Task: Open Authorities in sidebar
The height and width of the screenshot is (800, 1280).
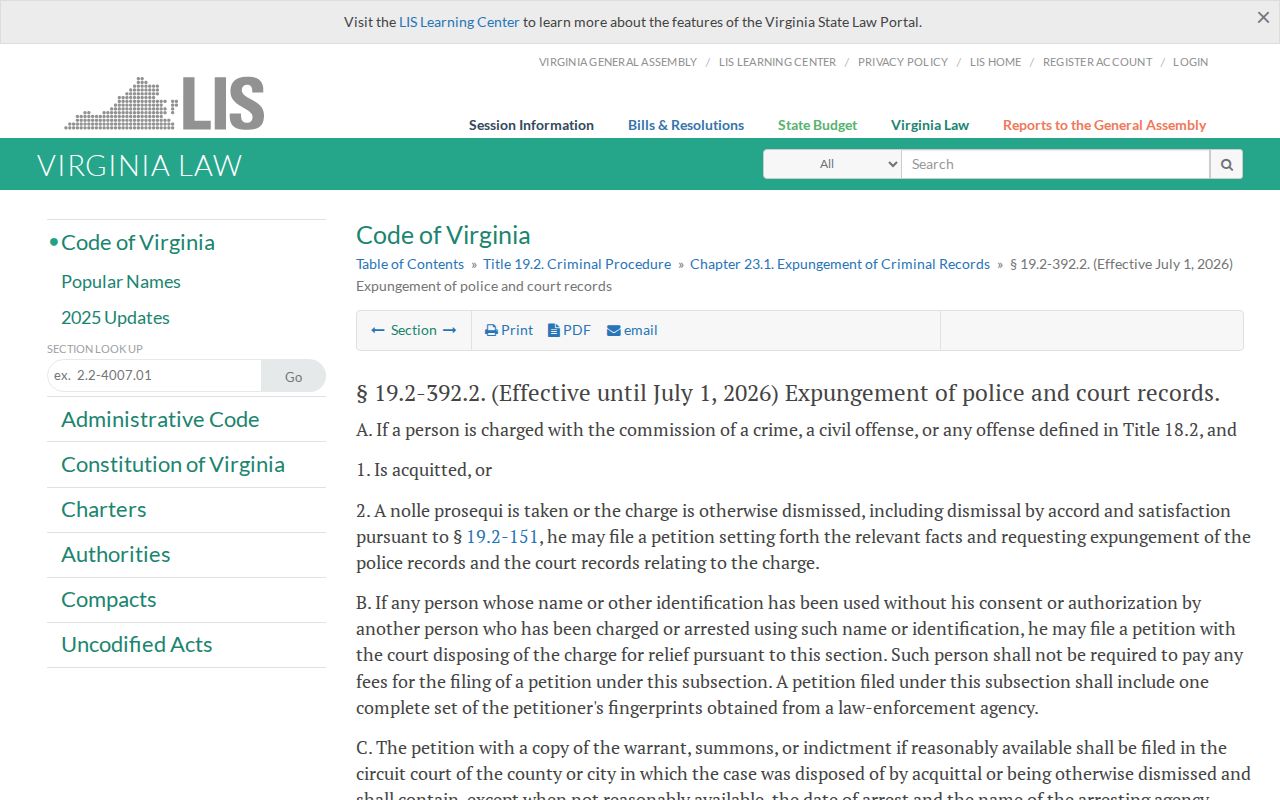Action: click(116, 554)
